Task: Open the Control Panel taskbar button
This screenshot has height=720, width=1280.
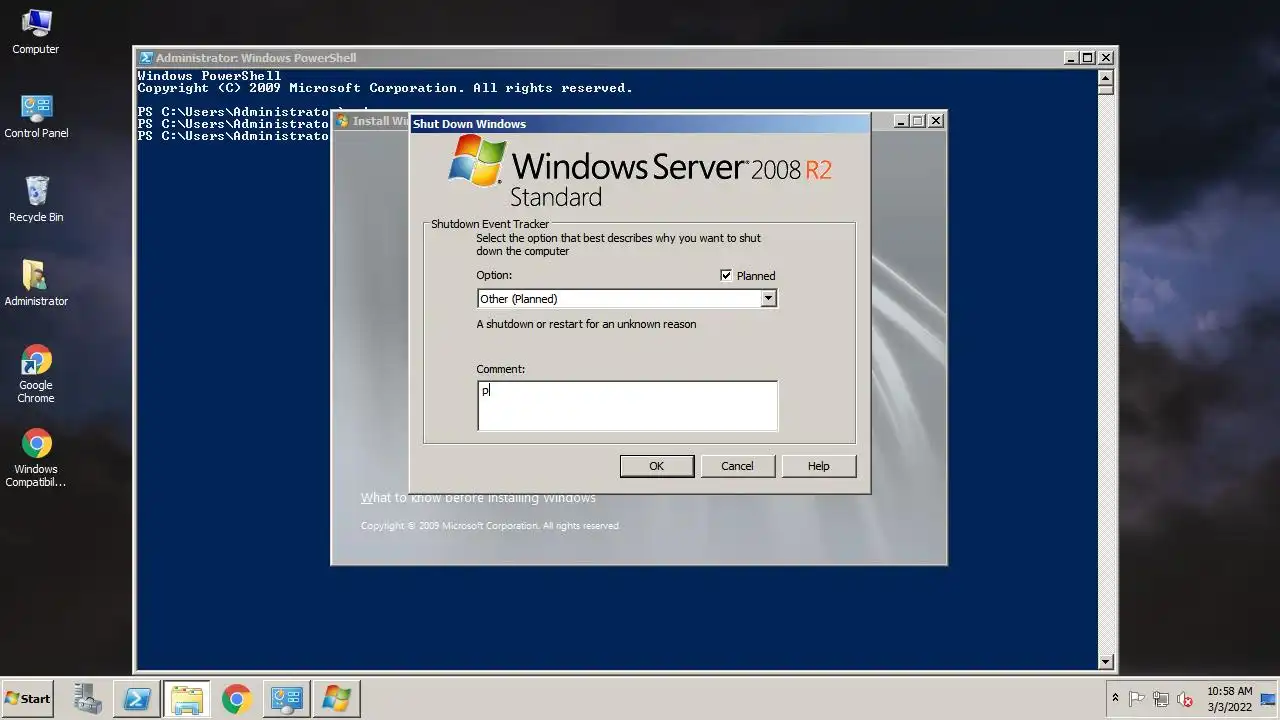Action: click(287, 699)
